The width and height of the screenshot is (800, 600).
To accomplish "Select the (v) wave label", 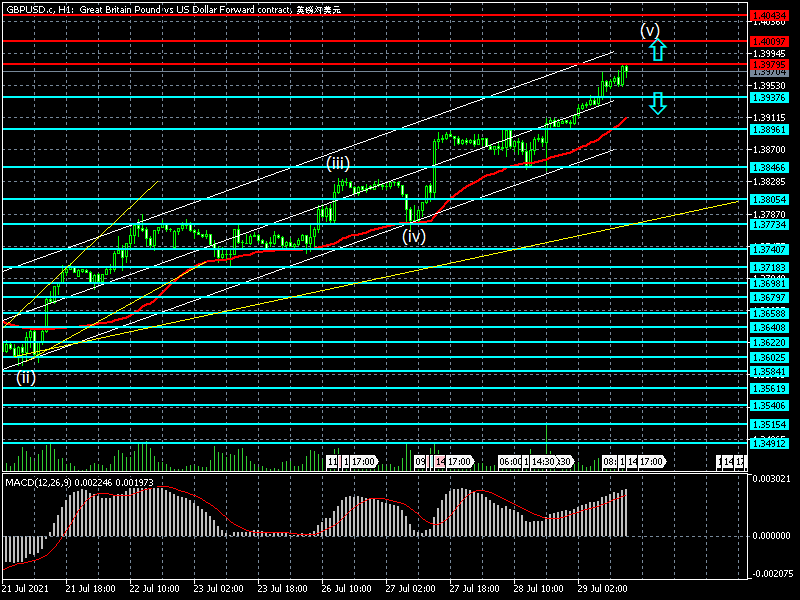I will tap(651, 30).
